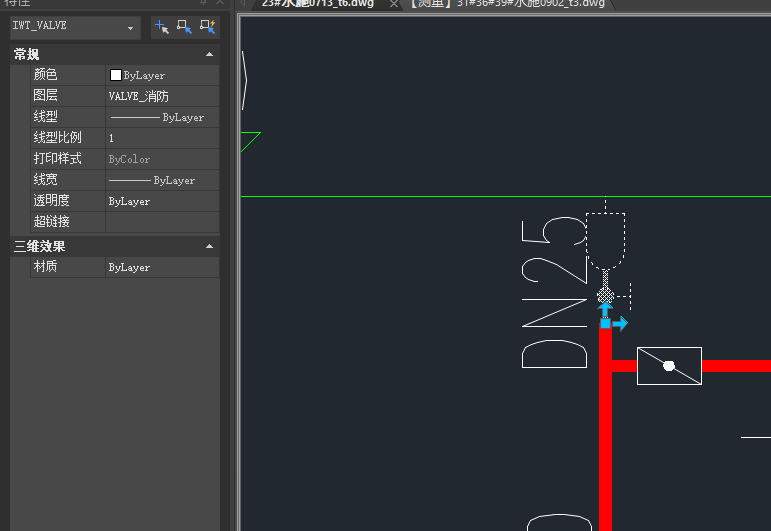771x531 pixels.
Task: Click the 材质 property label
Action: [x=45, y=267]
